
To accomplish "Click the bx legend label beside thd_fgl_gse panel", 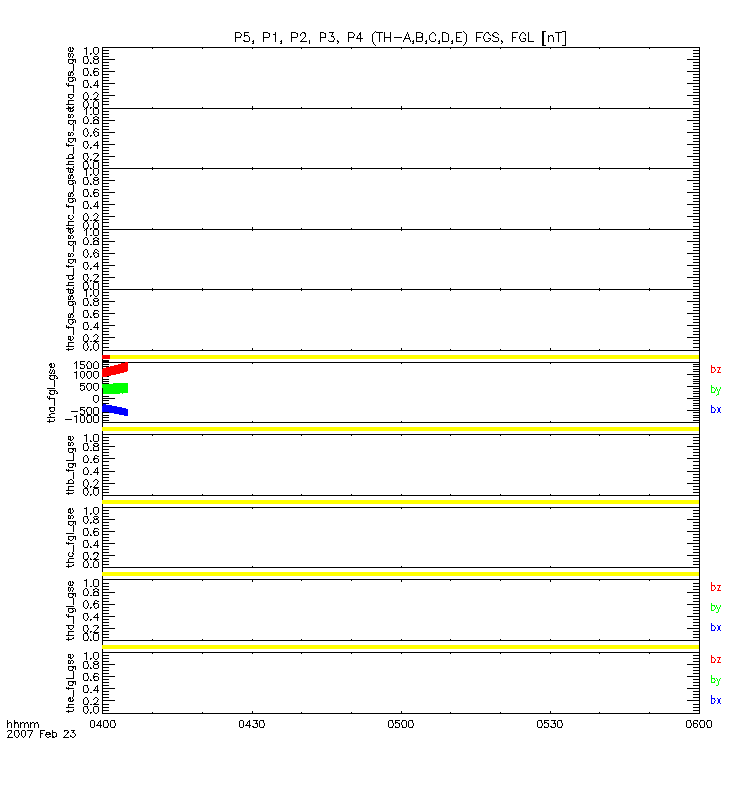I will pos(715,627).
